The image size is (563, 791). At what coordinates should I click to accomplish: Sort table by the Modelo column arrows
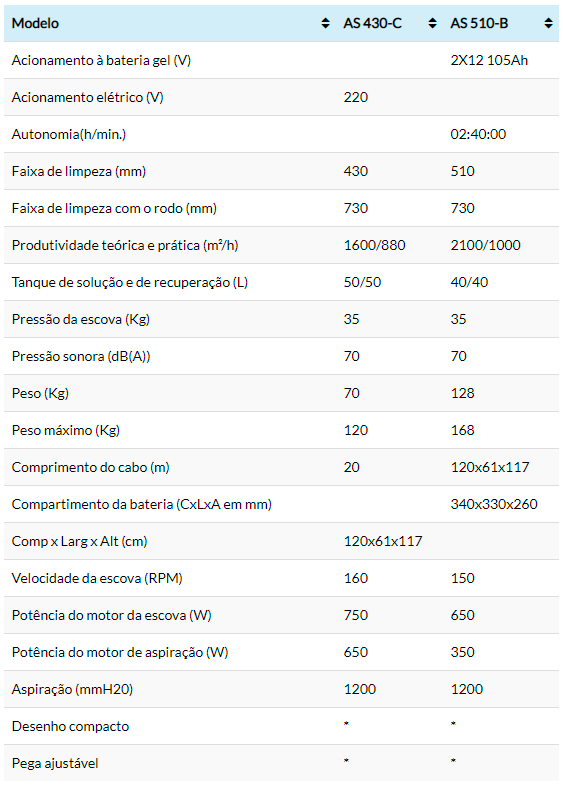(x=325, y=23)
